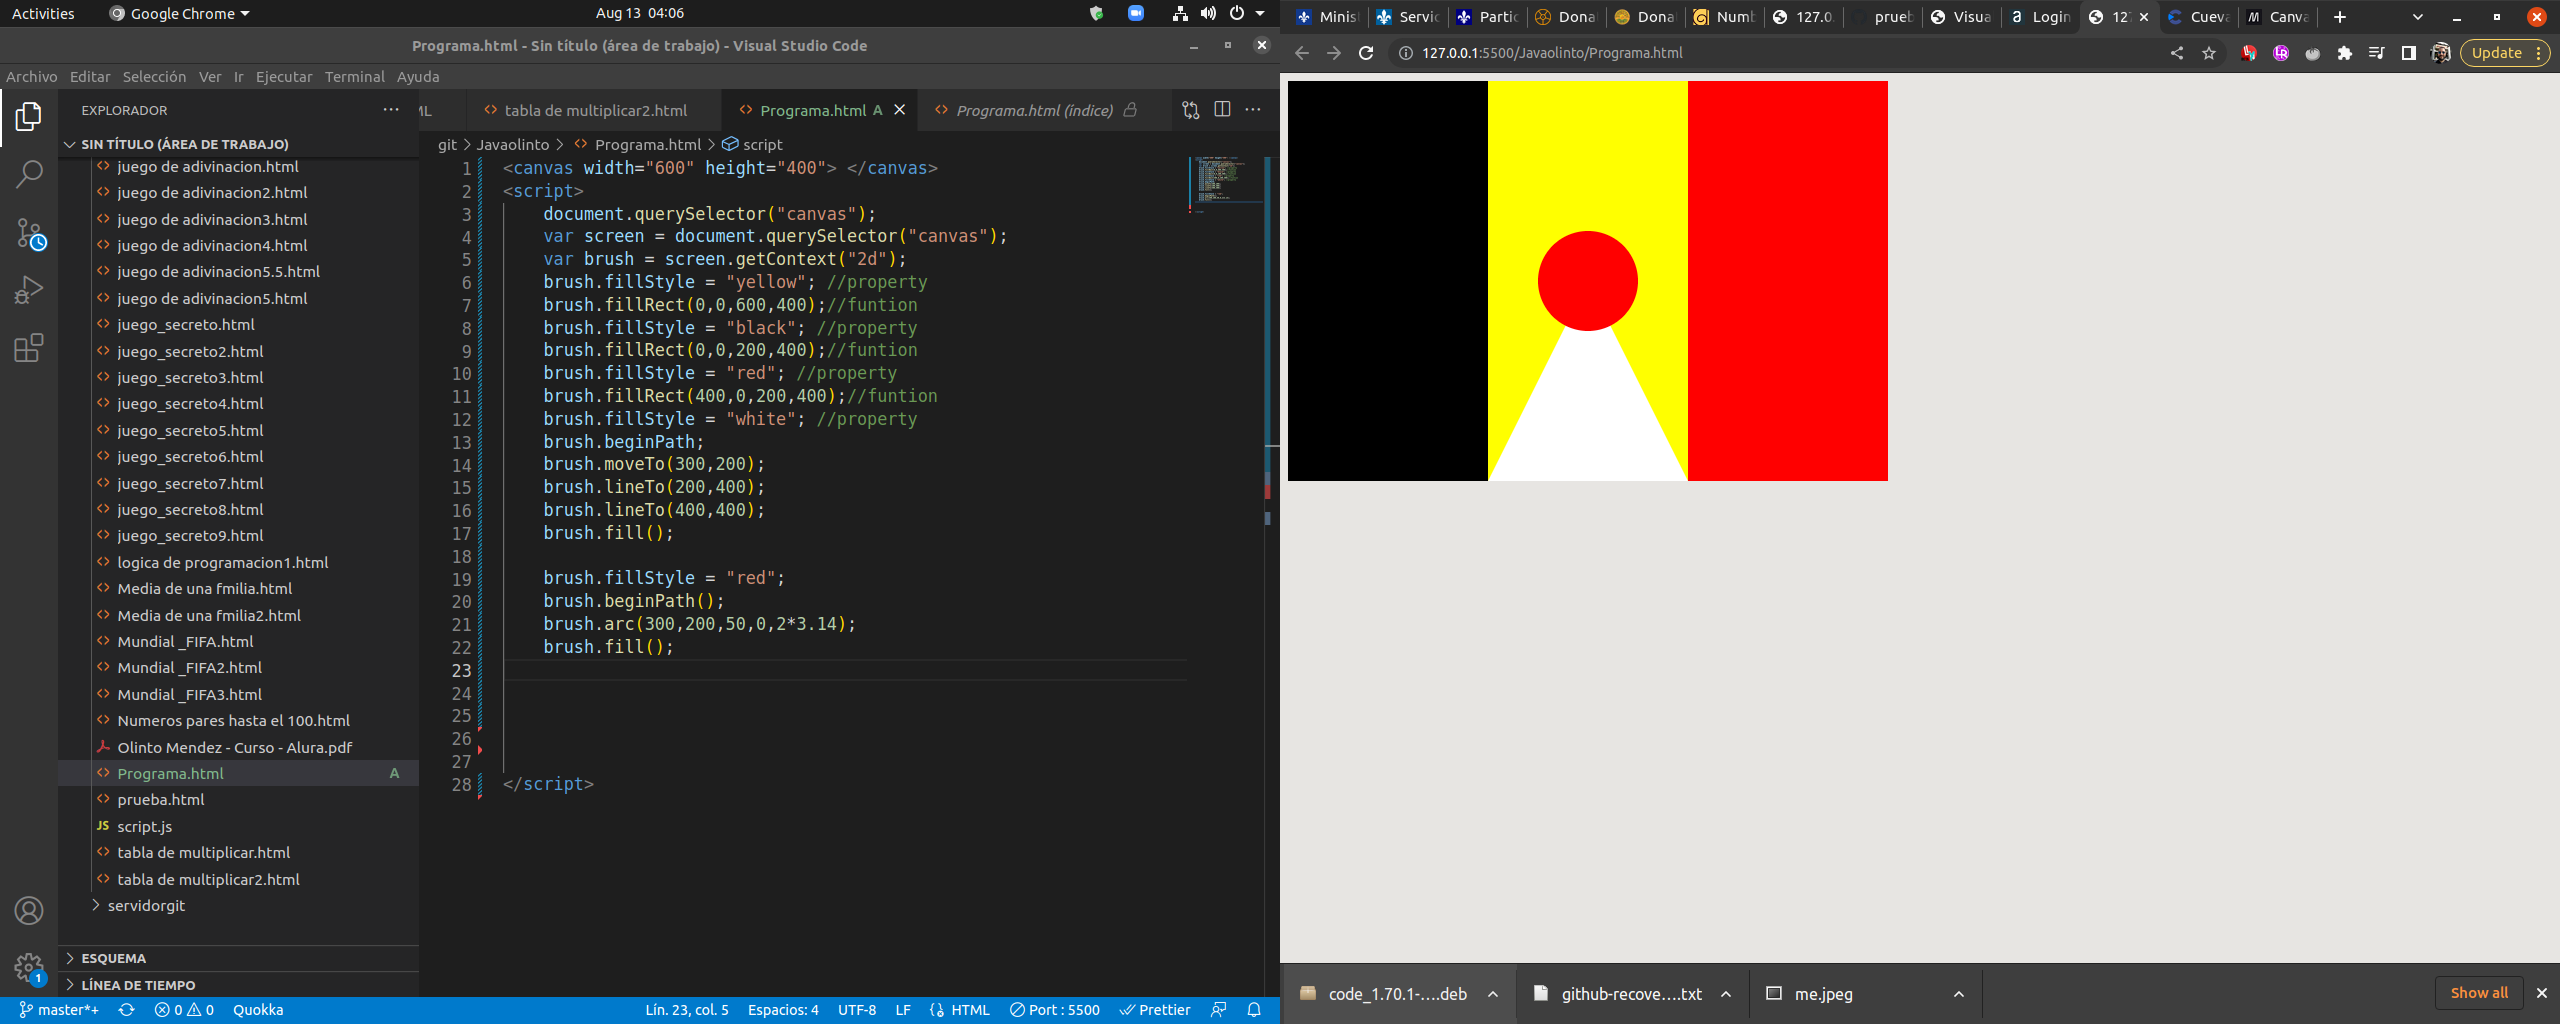Open Chrome side panel icon

click(2408, 53)
